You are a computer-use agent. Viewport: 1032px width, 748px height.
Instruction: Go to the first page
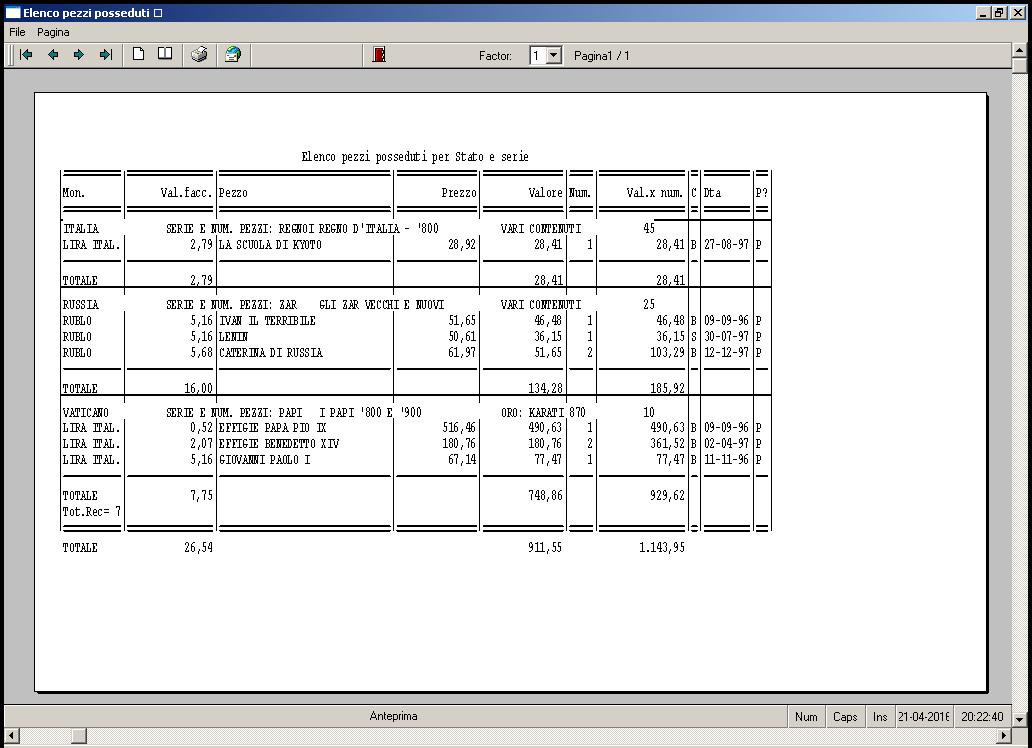tap(26, 55)
